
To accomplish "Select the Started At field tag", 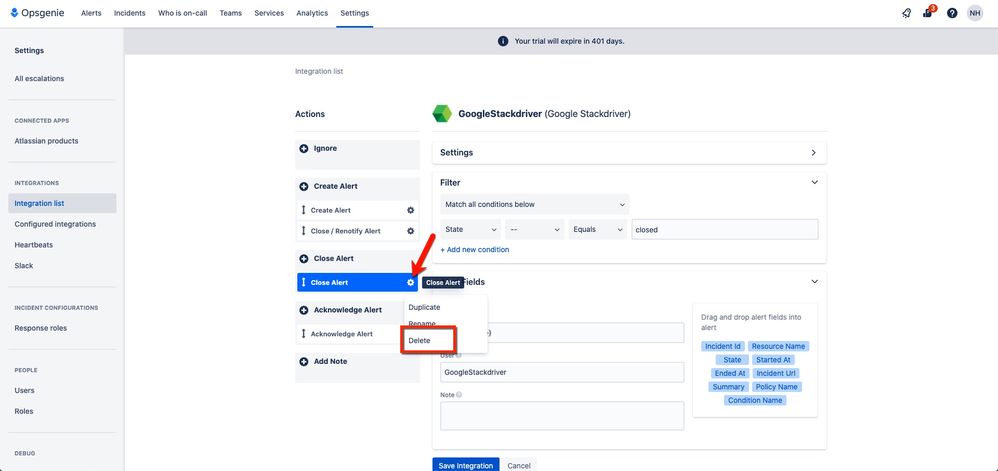I will 773,360.
